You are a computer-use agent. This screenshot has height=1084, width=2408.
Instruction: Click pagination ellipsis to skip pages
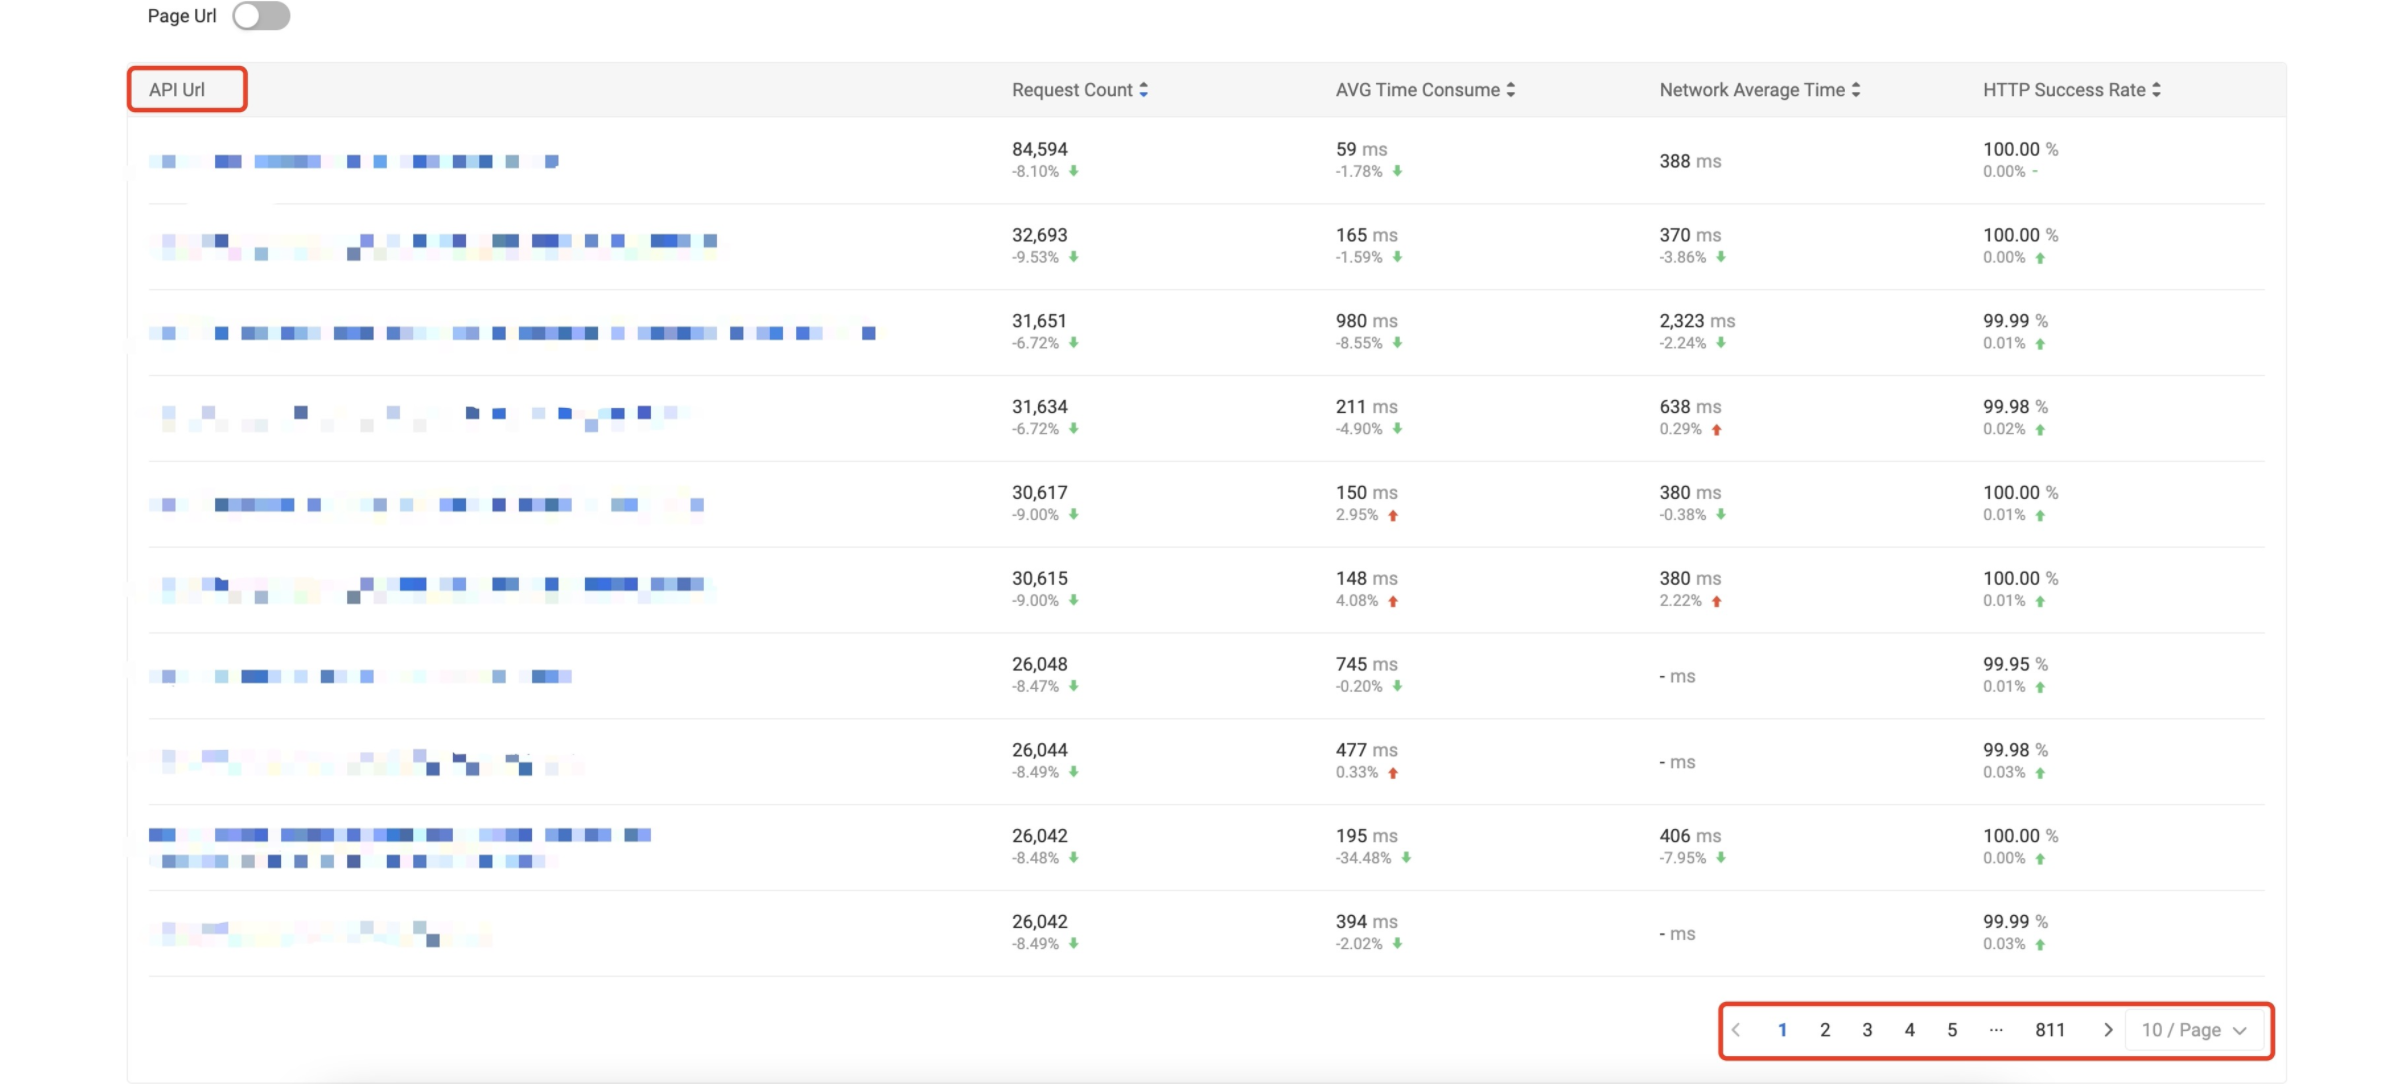tap(1996, 1030)
